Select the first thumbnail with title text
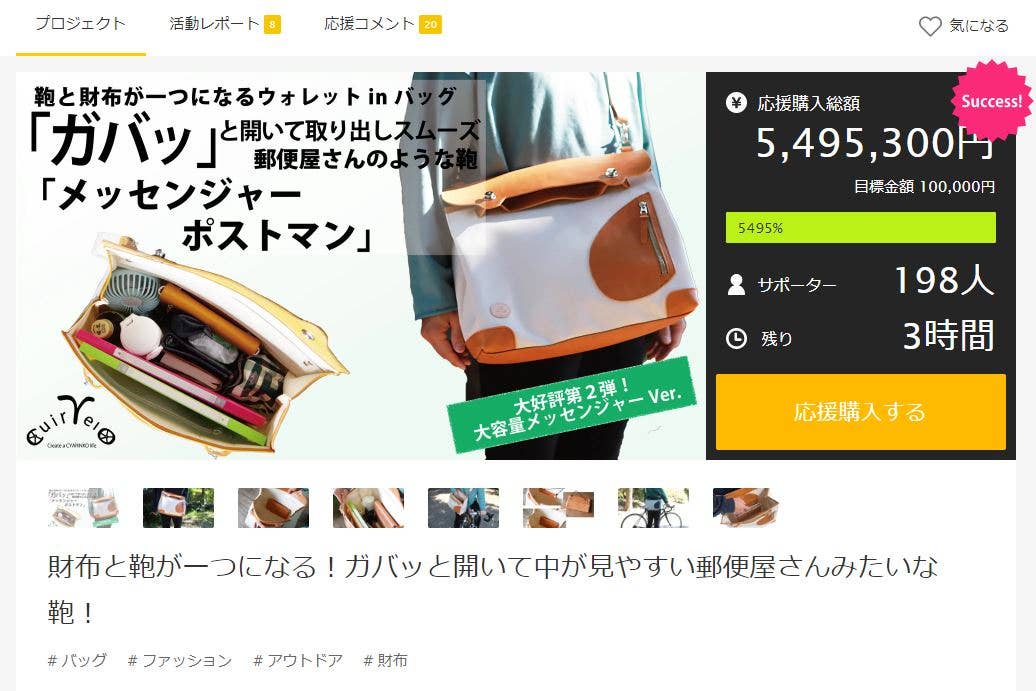Screen dimensions: 1036x691 83,507
